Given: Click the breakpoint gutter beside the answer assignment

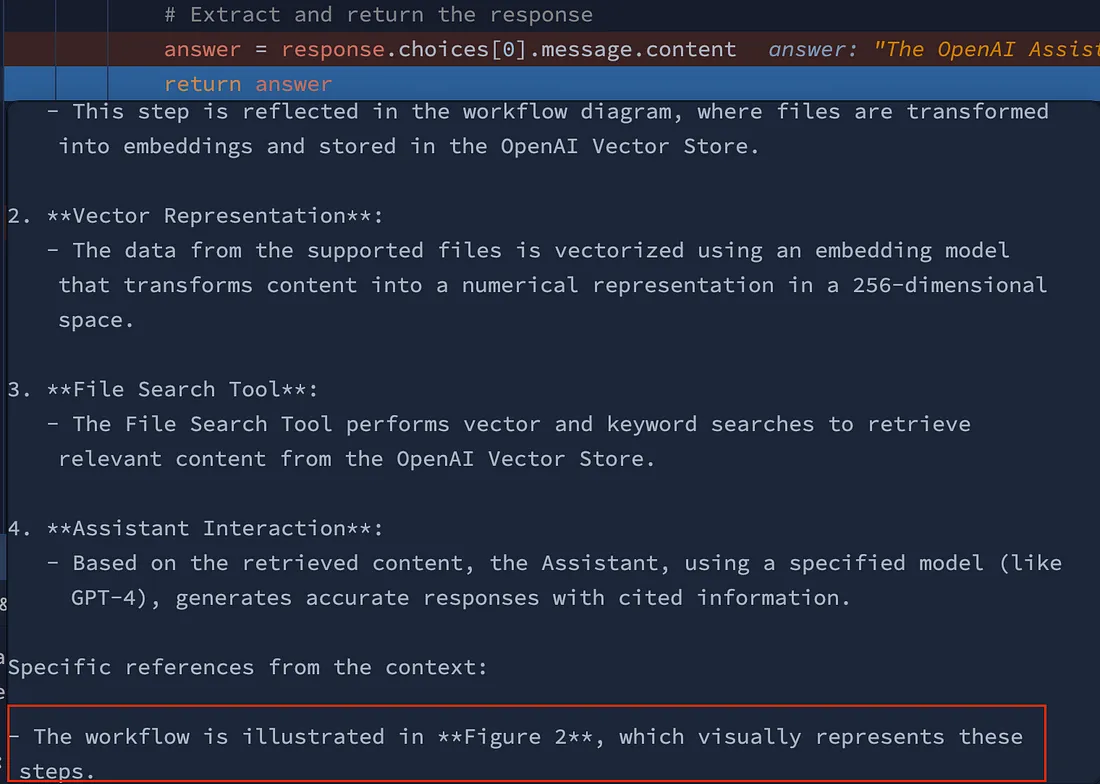Looking at the screenshot, I should point(29,49).
